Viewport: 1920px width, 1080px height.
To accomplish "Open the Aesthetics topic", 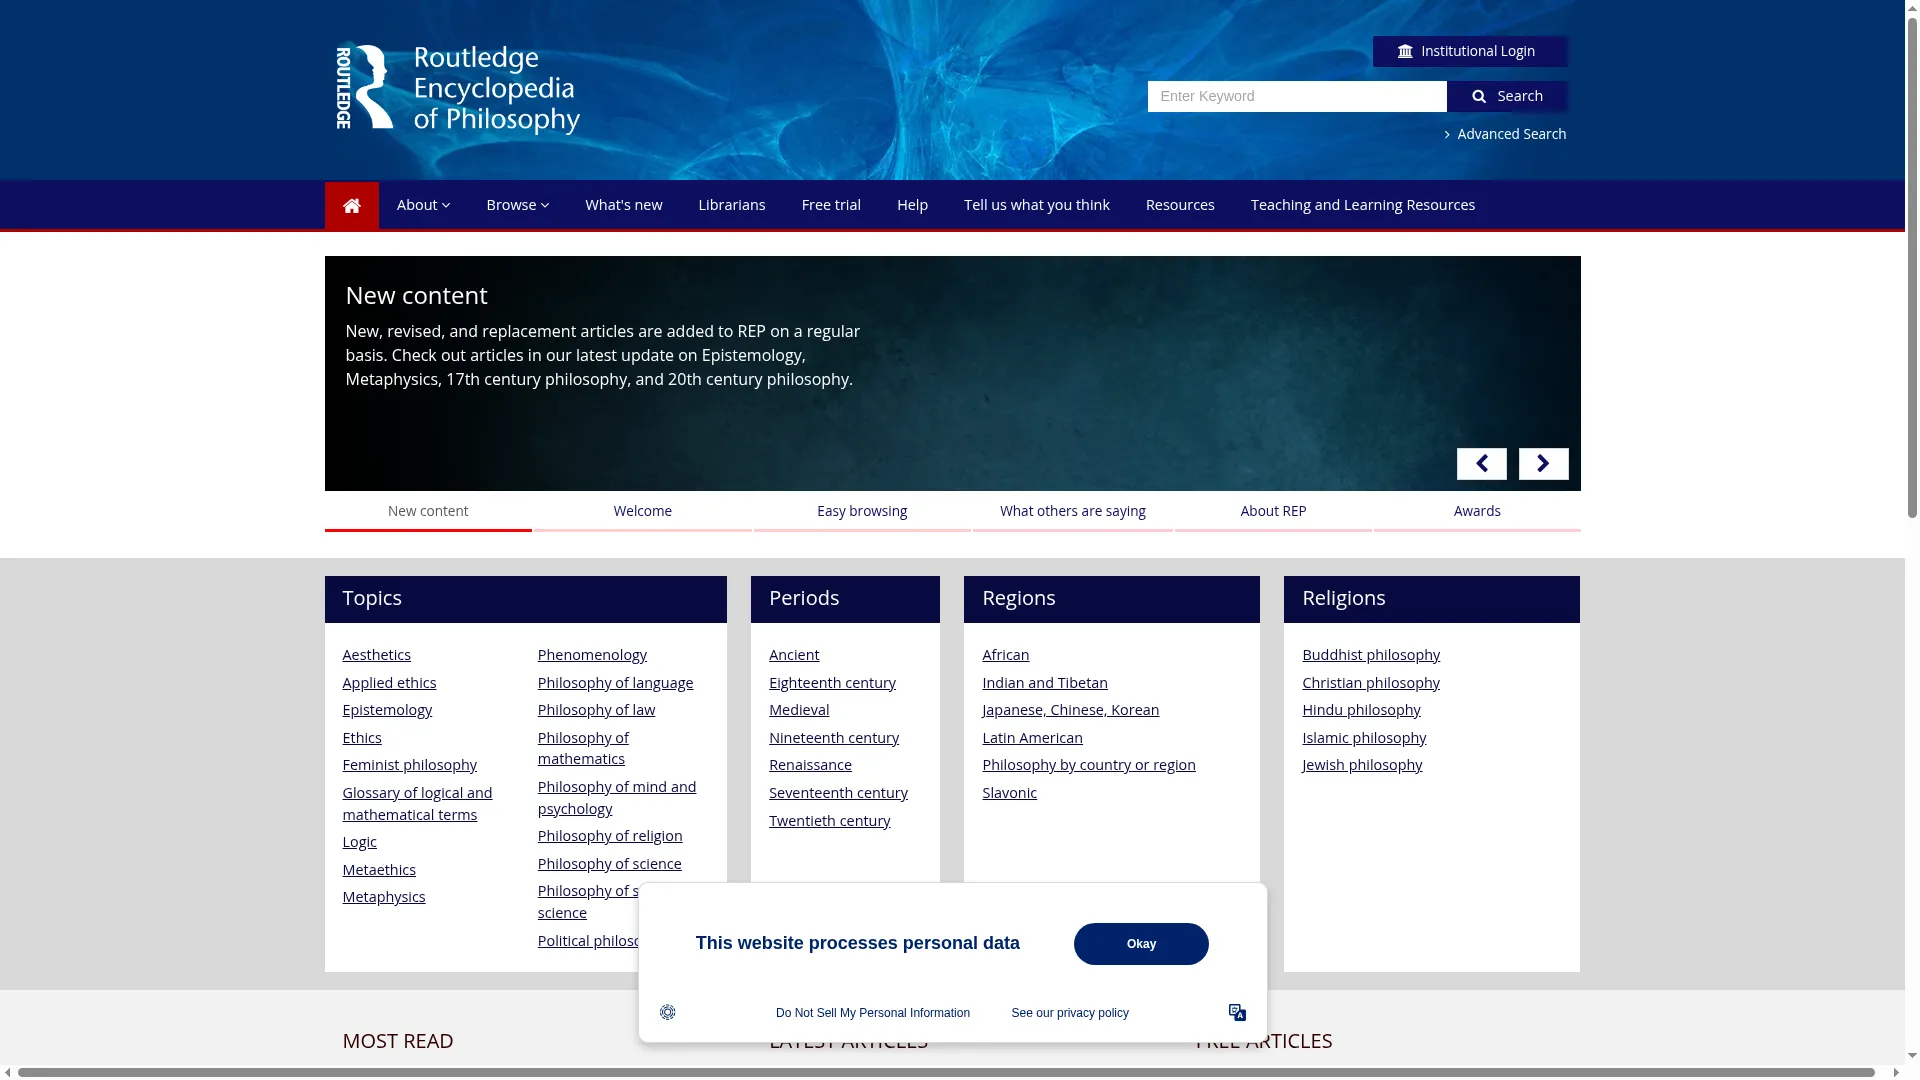I will point(376,655).
